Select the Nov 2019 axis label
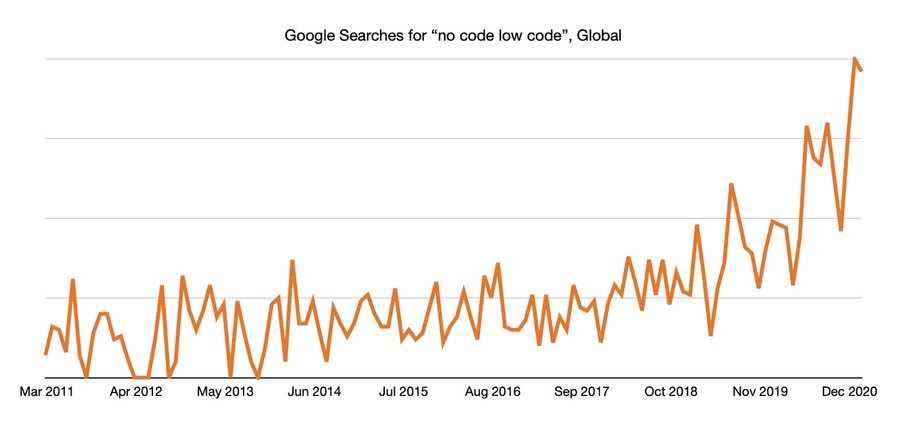 [x=759, y=391]
